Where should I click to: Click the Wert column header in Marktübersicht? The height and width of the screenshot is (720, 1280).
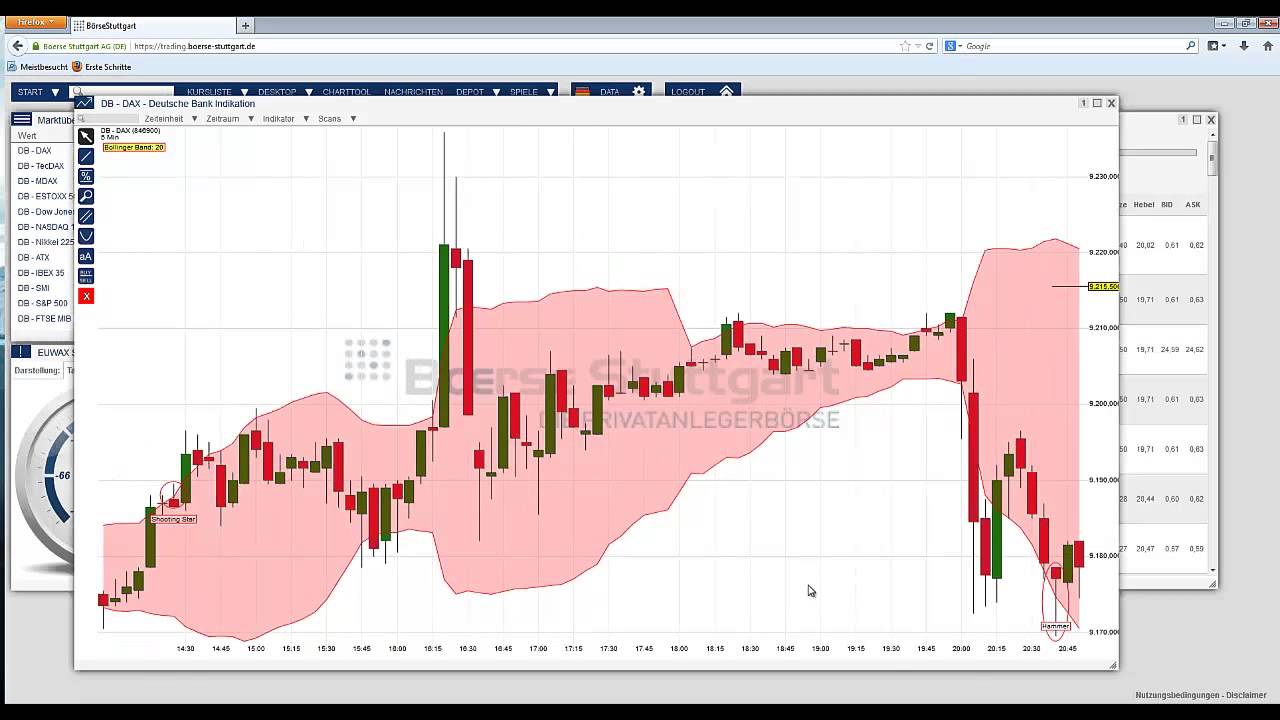pyautogui.click(x=27, y=135)
